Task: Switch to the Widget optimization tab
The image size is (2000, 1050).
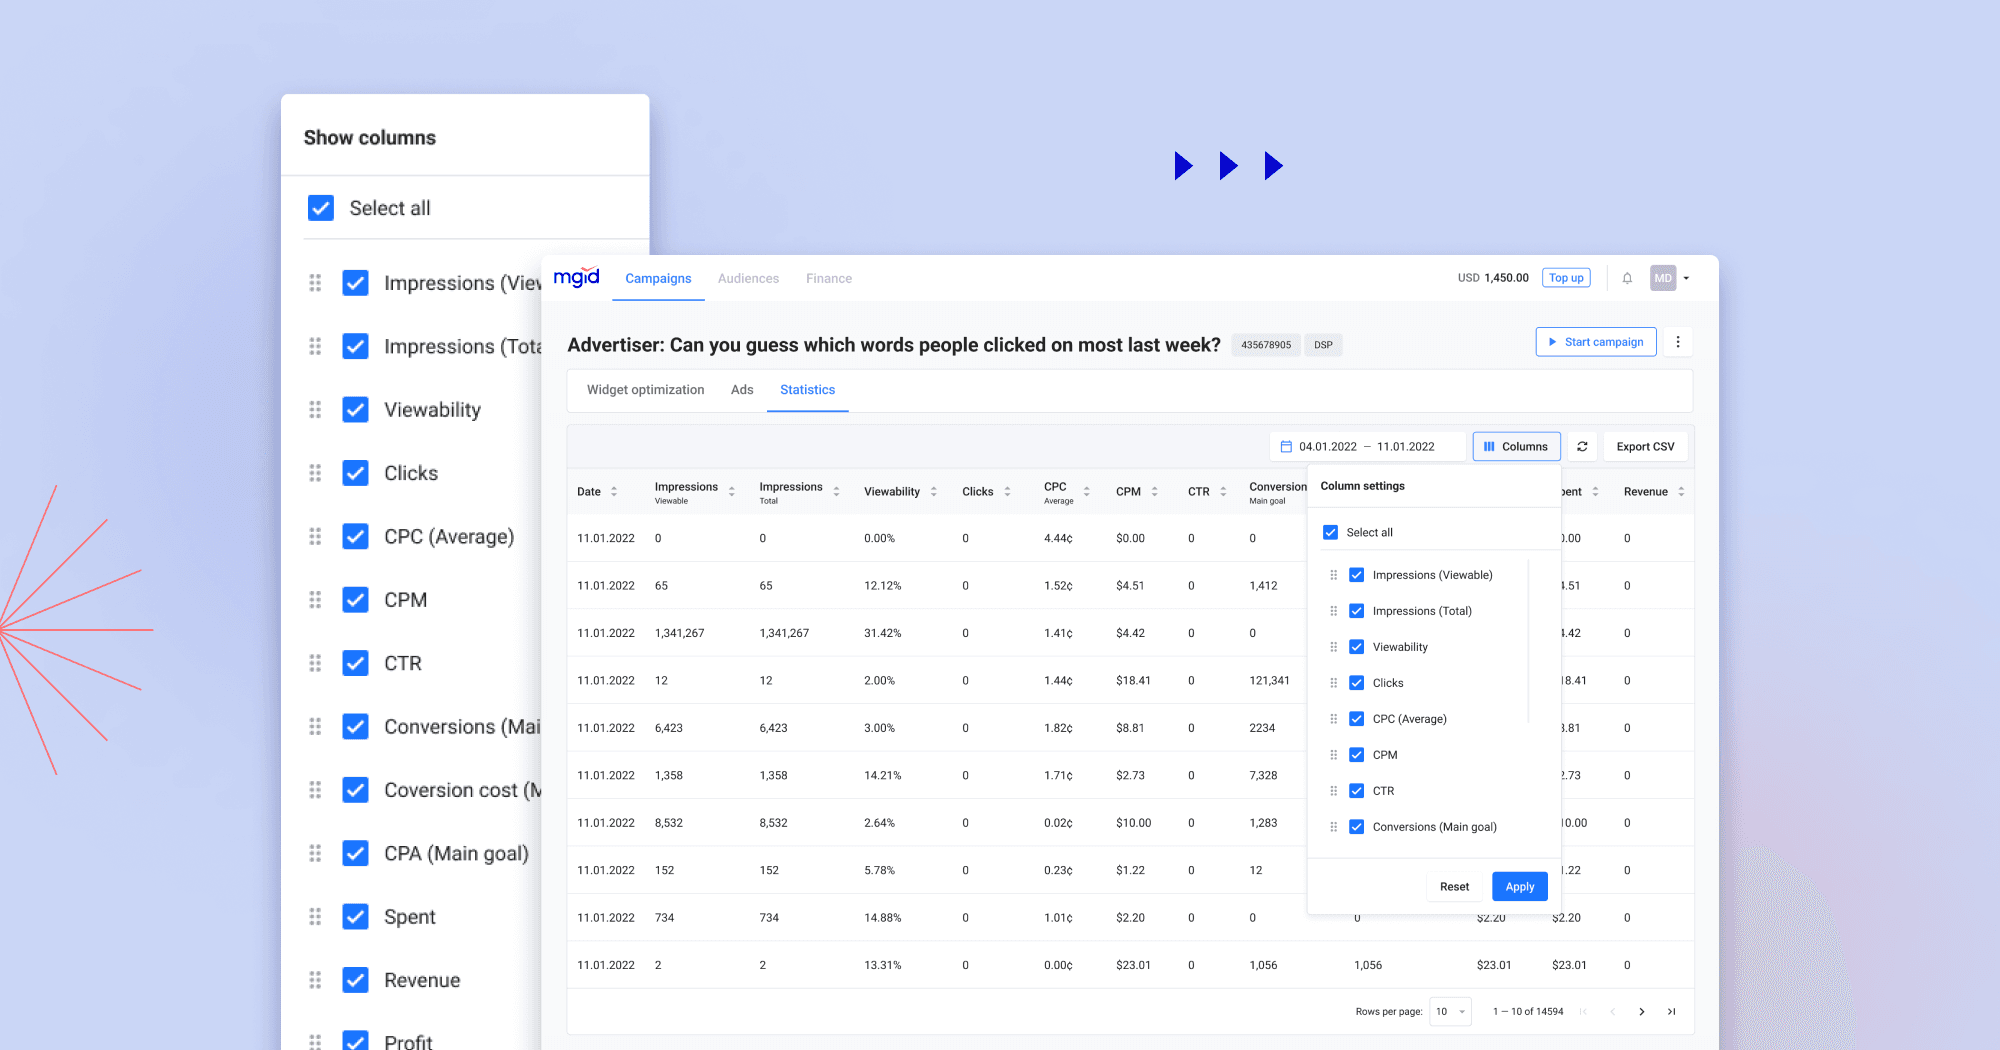Action: [645, 390]
